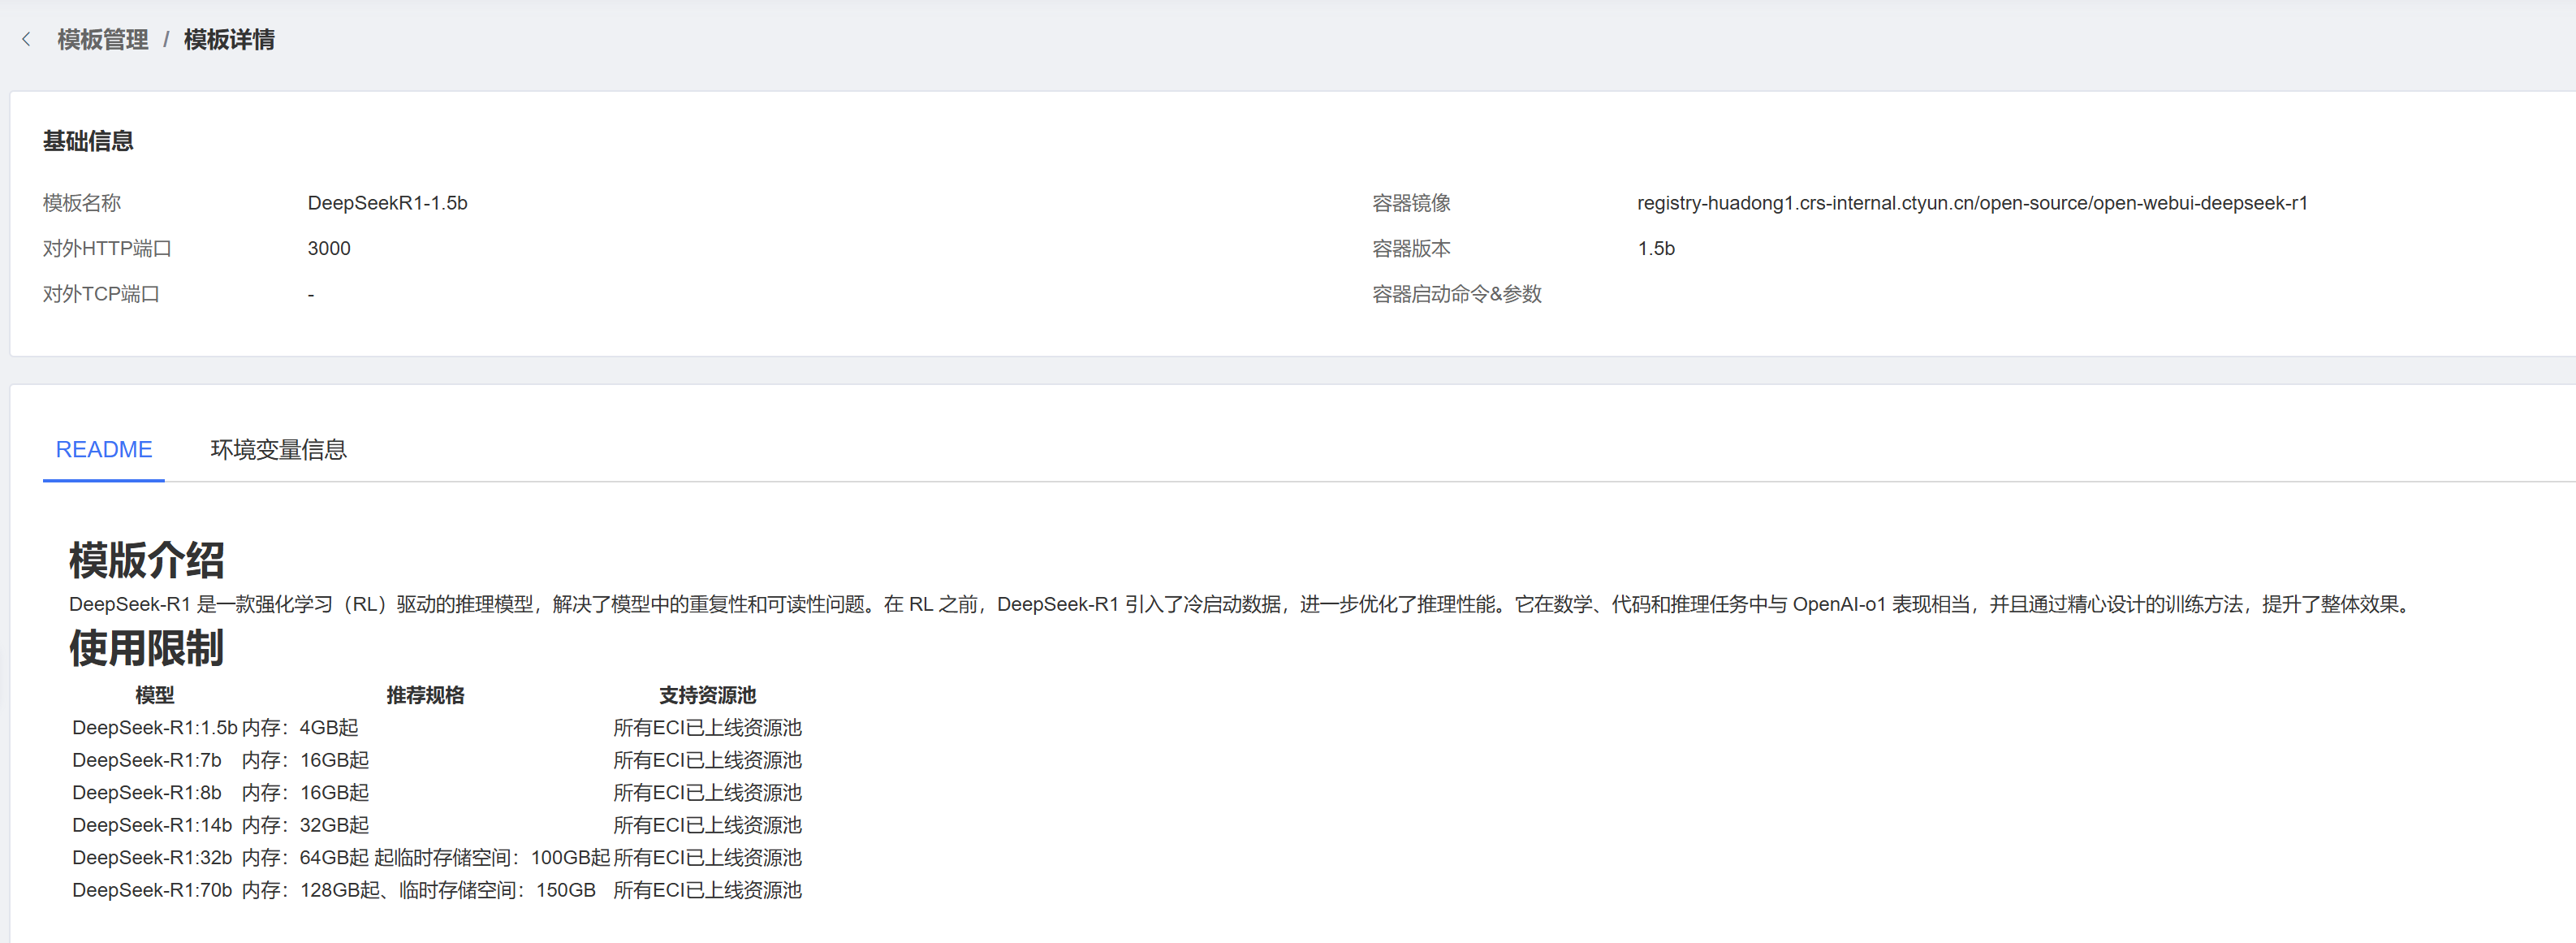The image size is (2576, 943).
Task: Click 模板详情 breadcrumb text
Action: click(229, 39)
